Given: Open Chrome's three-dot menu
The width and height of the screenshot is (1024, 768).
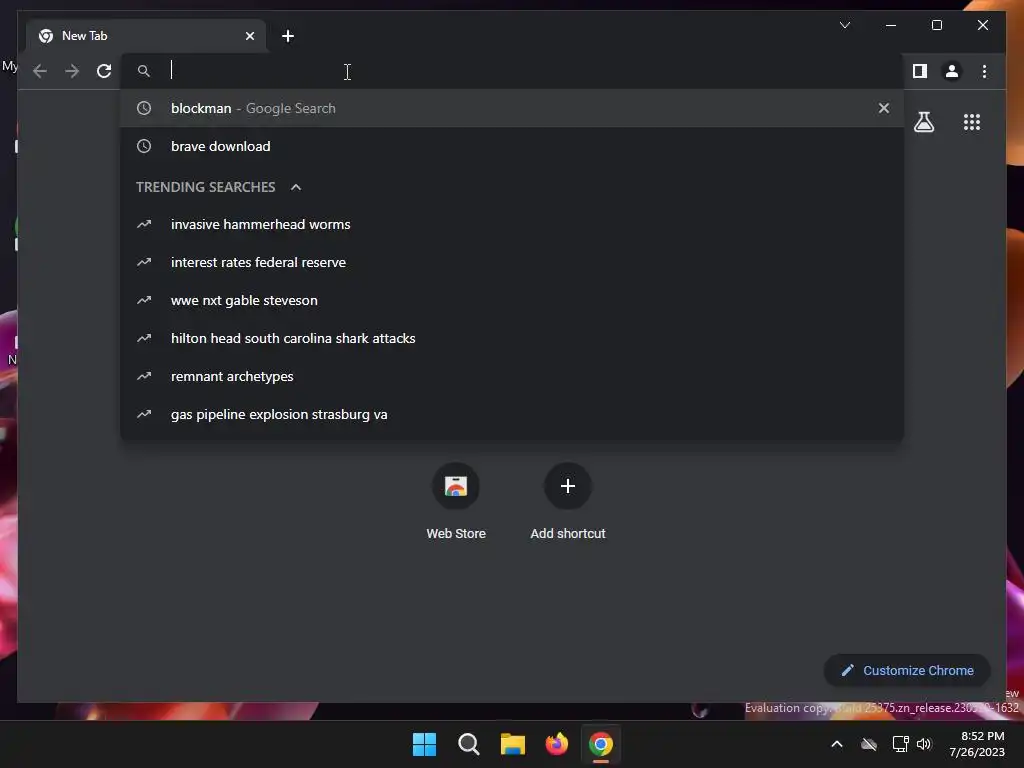Looking at the screenshot, I should coord(984,71).
